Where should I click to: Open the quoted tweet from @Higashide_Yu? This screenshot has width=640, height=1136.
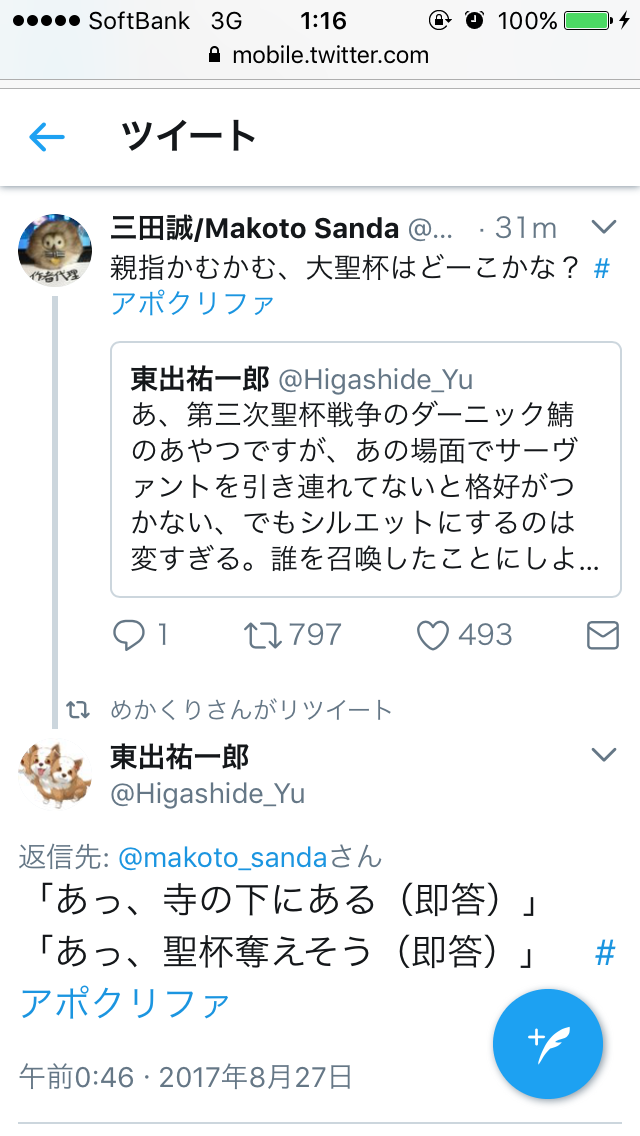click(365, 469)
